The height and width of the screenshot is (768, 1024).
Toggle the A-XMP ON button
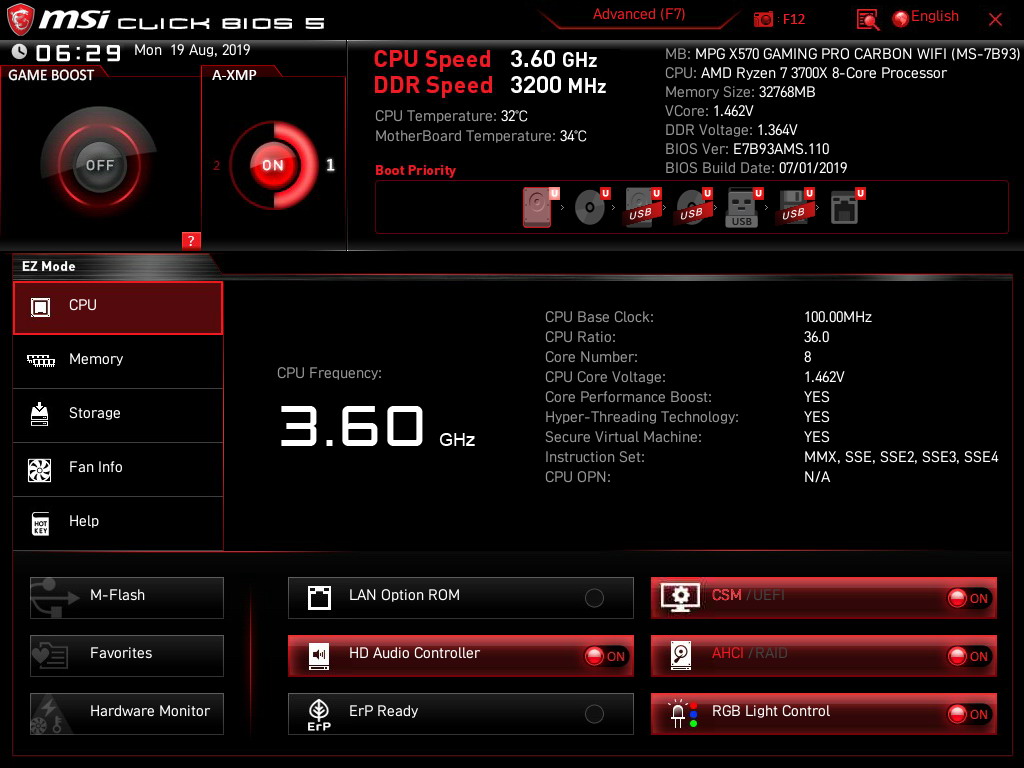click(x=273, y=165)
